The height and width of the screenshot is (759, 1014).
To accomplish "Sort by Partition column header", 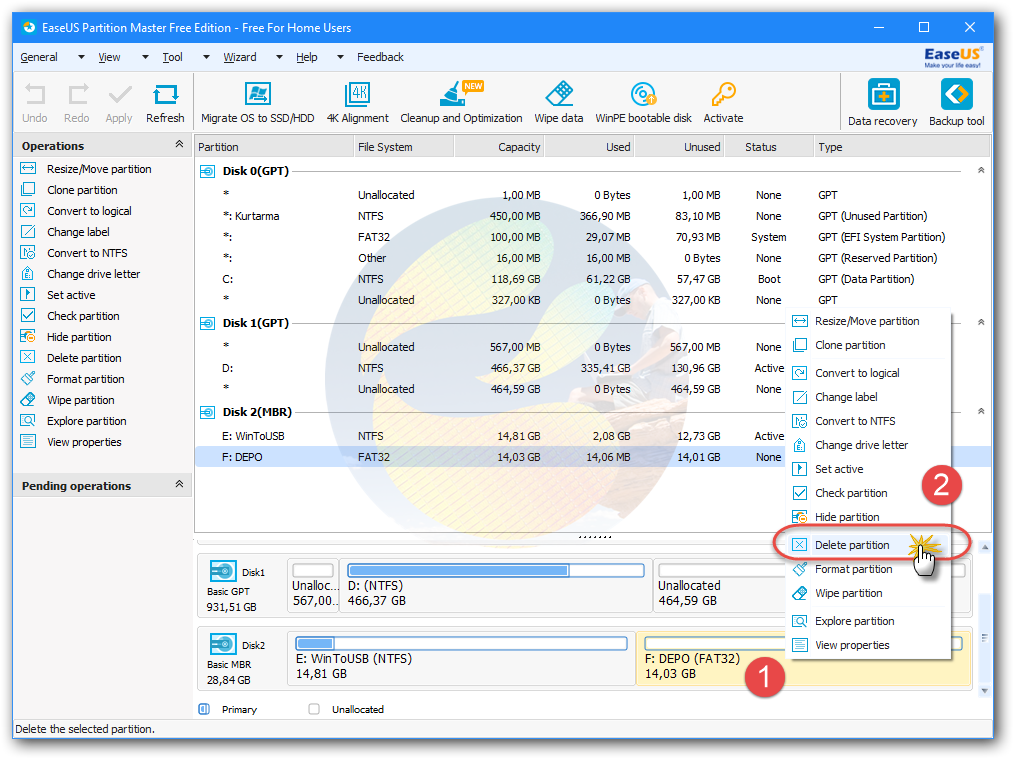I will pos(274,147).
